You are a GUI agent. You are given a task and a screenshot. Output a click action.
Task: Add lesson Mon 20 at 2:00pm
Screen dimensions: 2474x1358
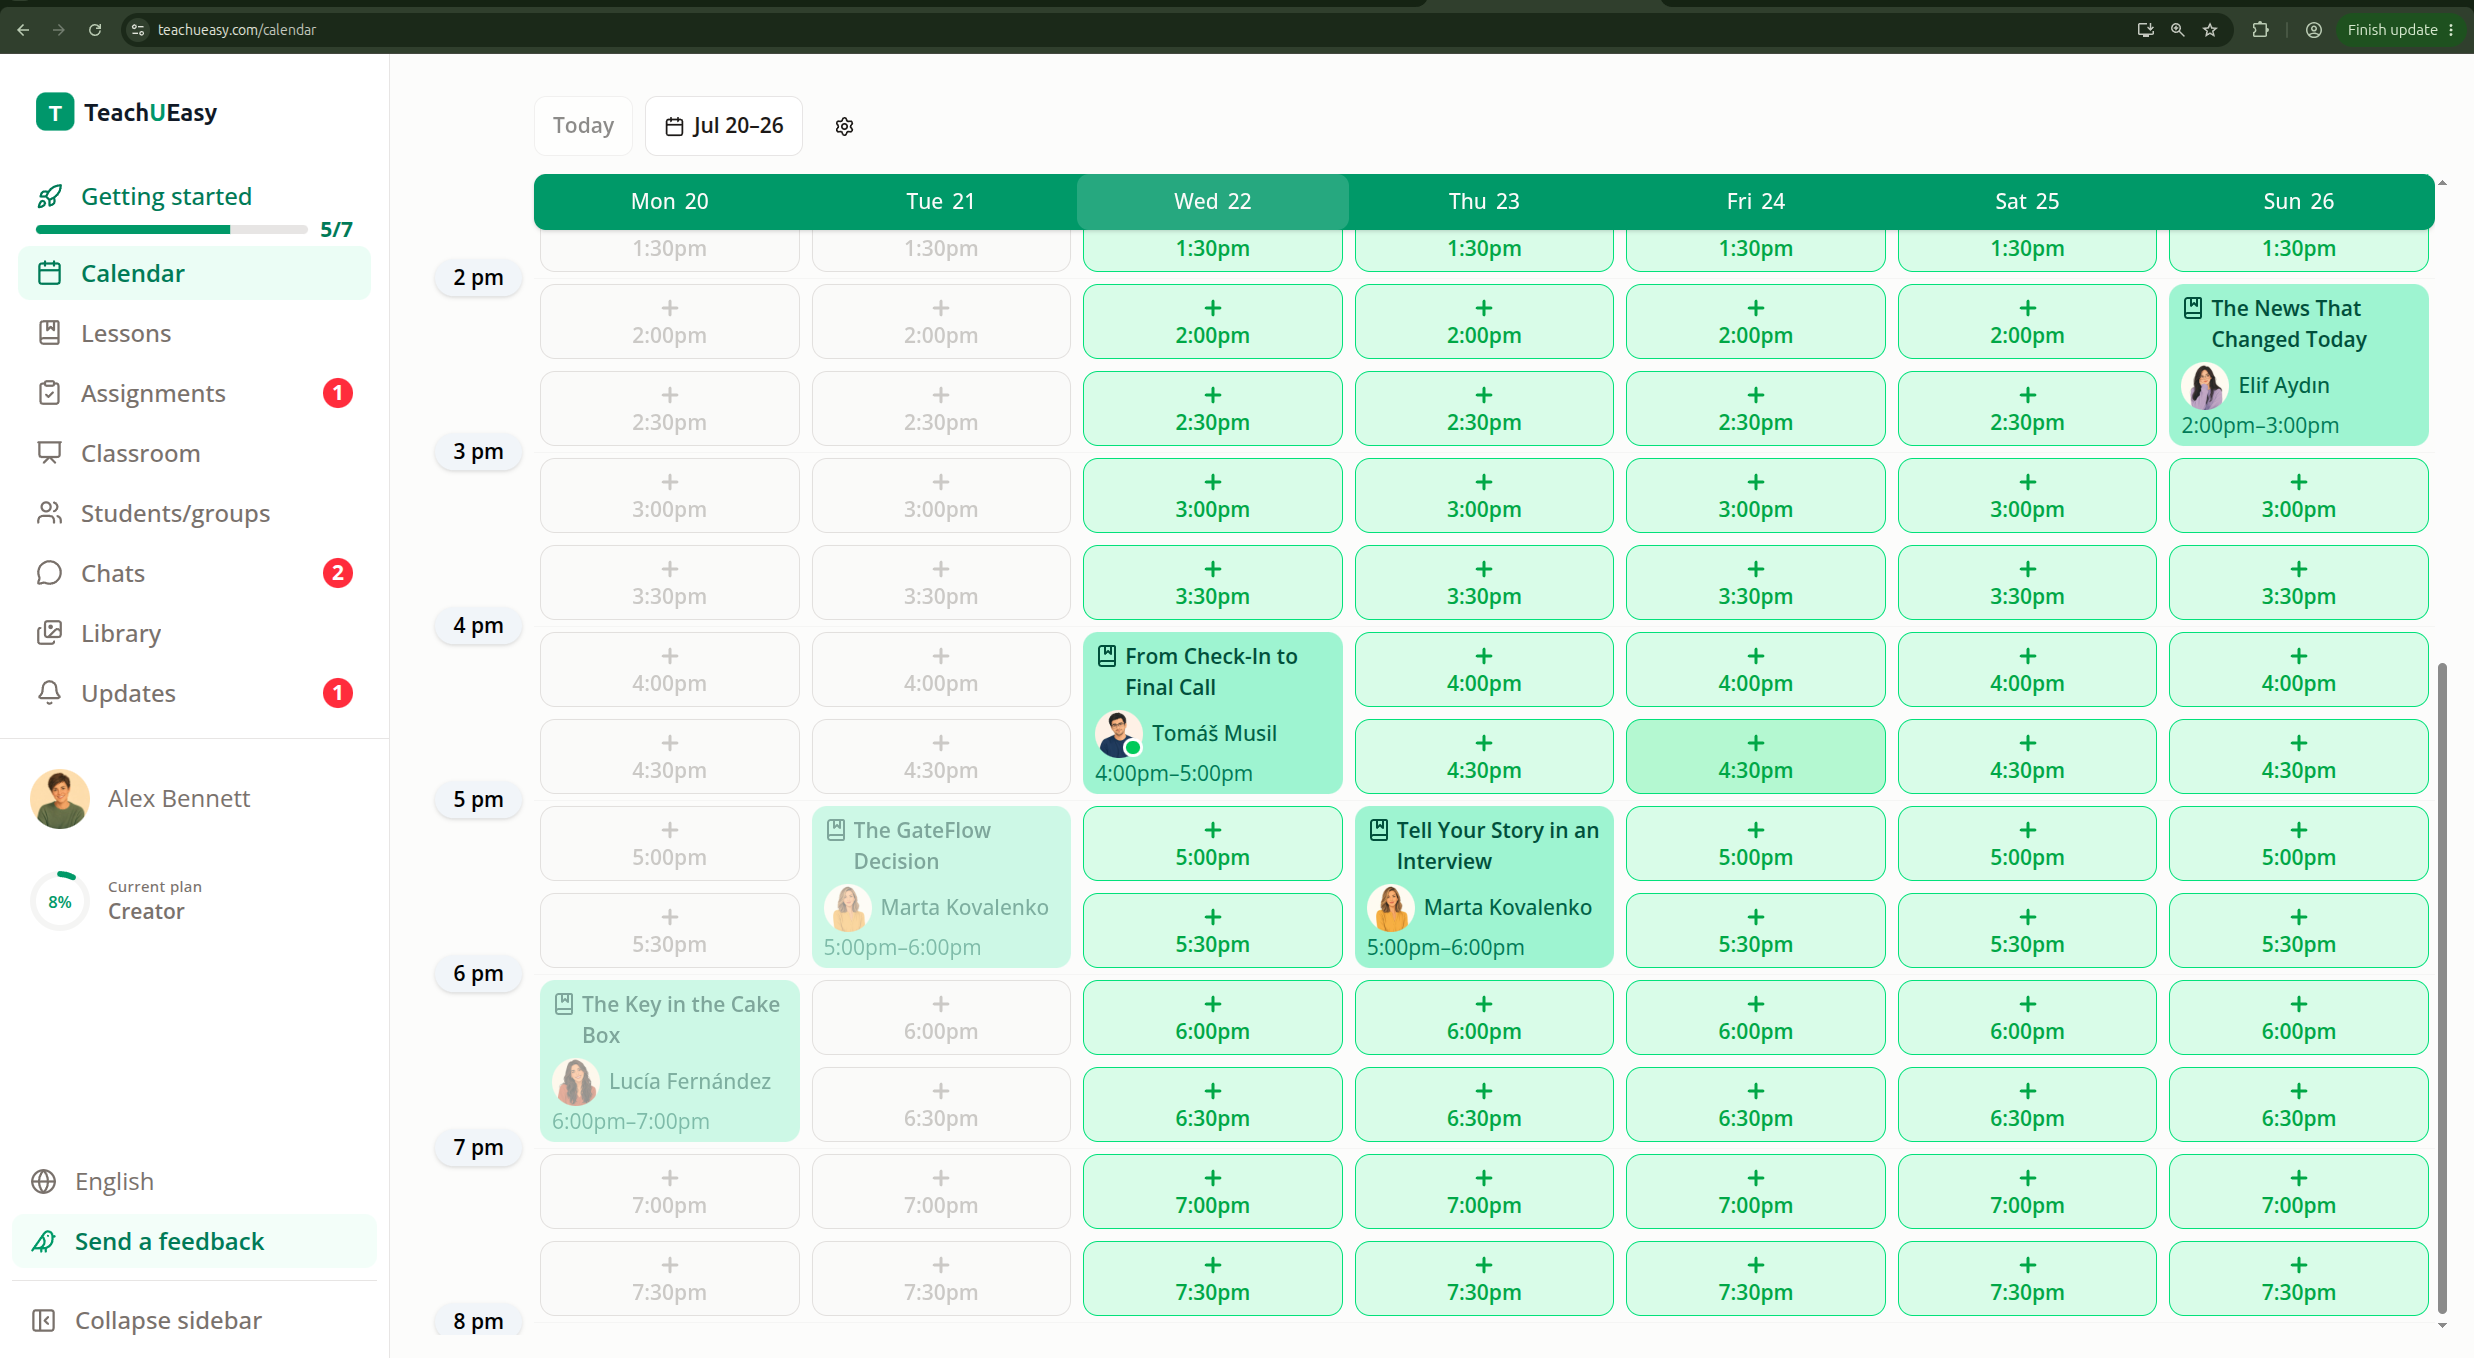click(669, 322)
